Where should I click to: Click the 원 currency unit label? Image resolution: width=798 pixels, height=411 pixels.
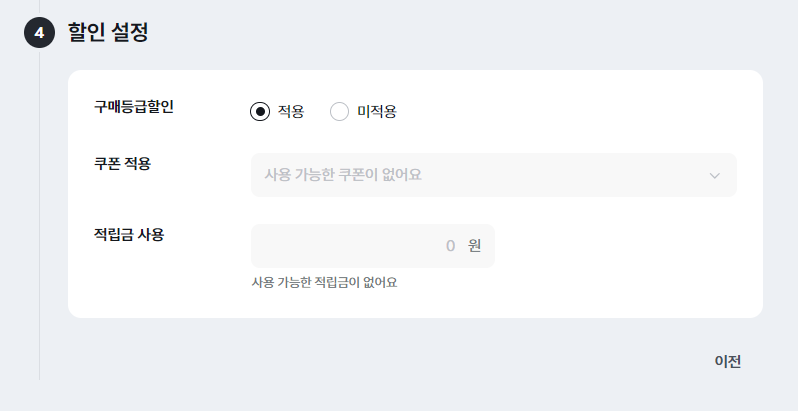474,246
